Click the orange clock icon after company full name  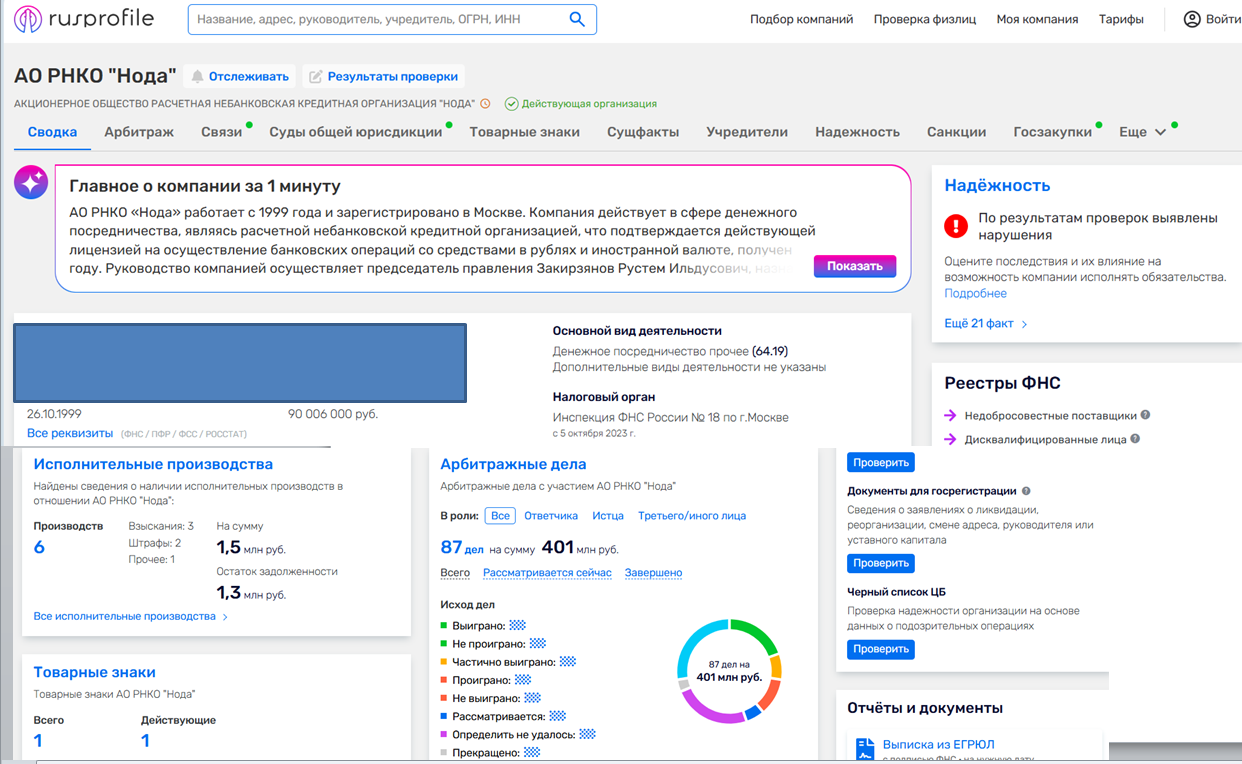pos(485,103)
